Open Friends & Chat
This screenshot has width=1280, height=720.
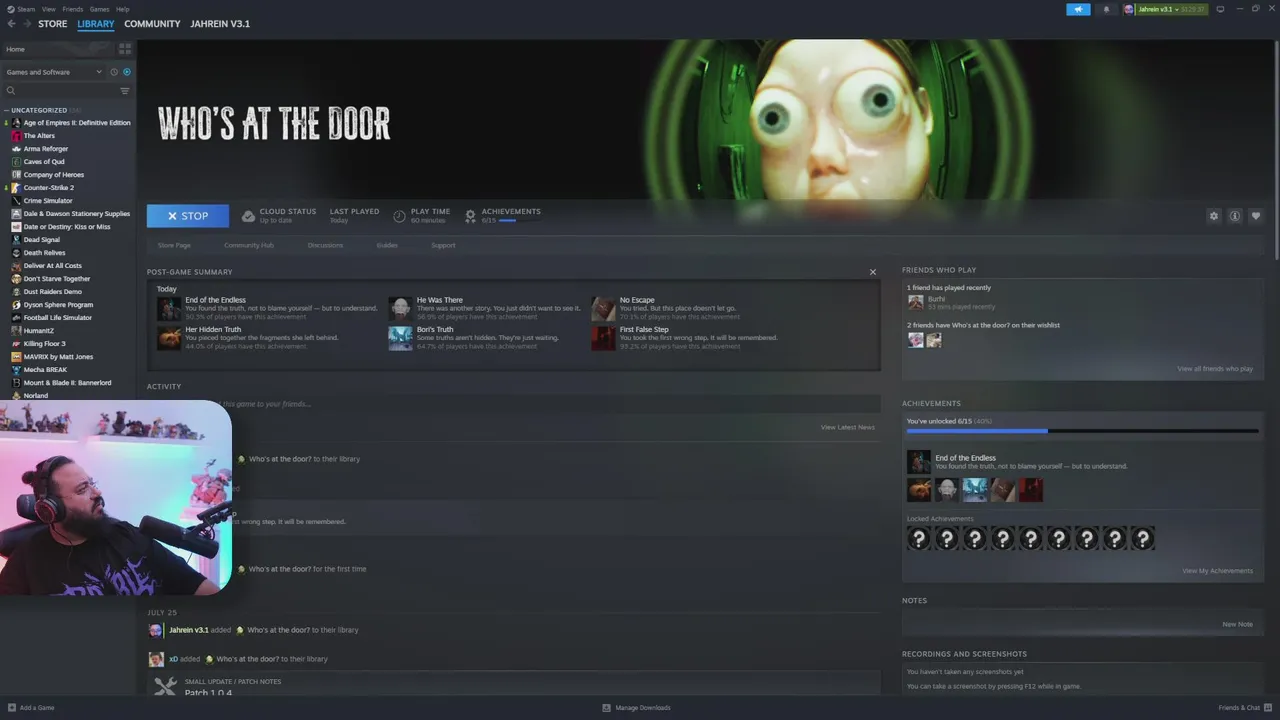1244,708
